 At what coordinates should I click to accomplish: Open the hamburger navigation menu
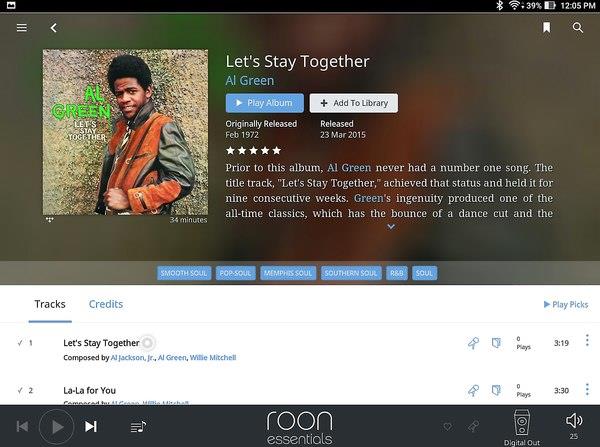[22, 28]
